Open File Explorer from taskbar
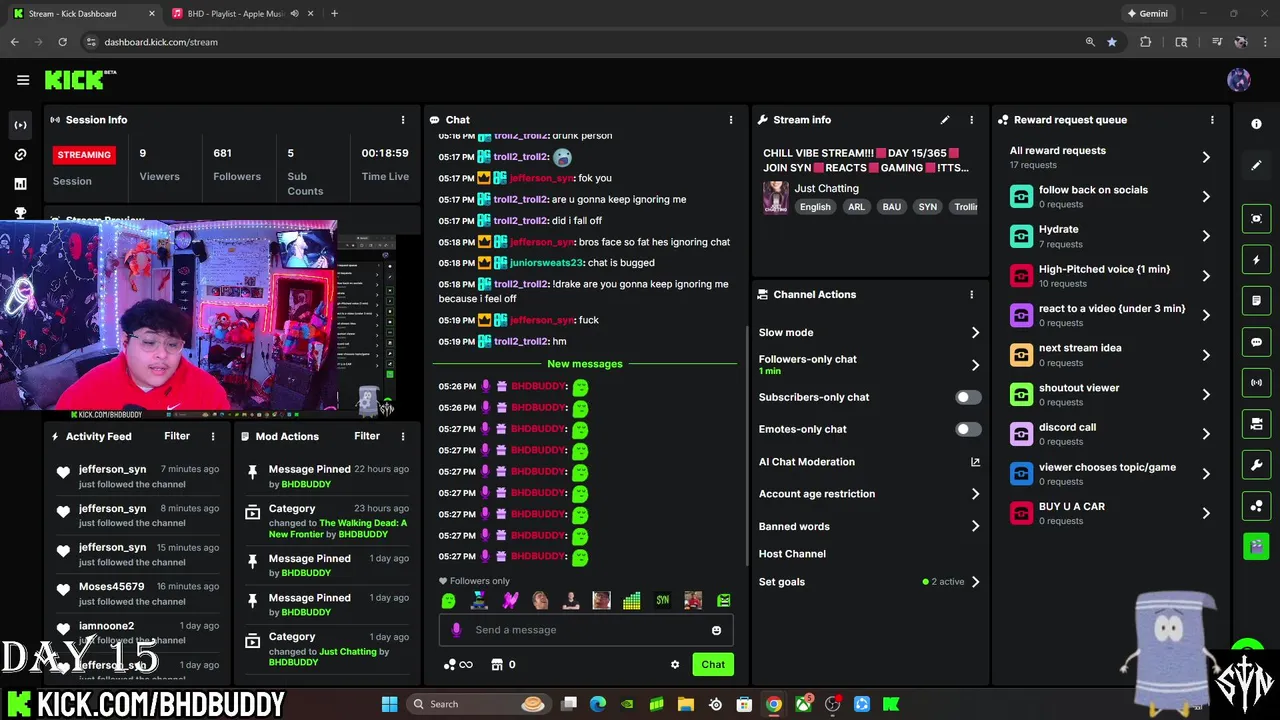The height and width of the screenshot is (720, 1280). [685, 704]
